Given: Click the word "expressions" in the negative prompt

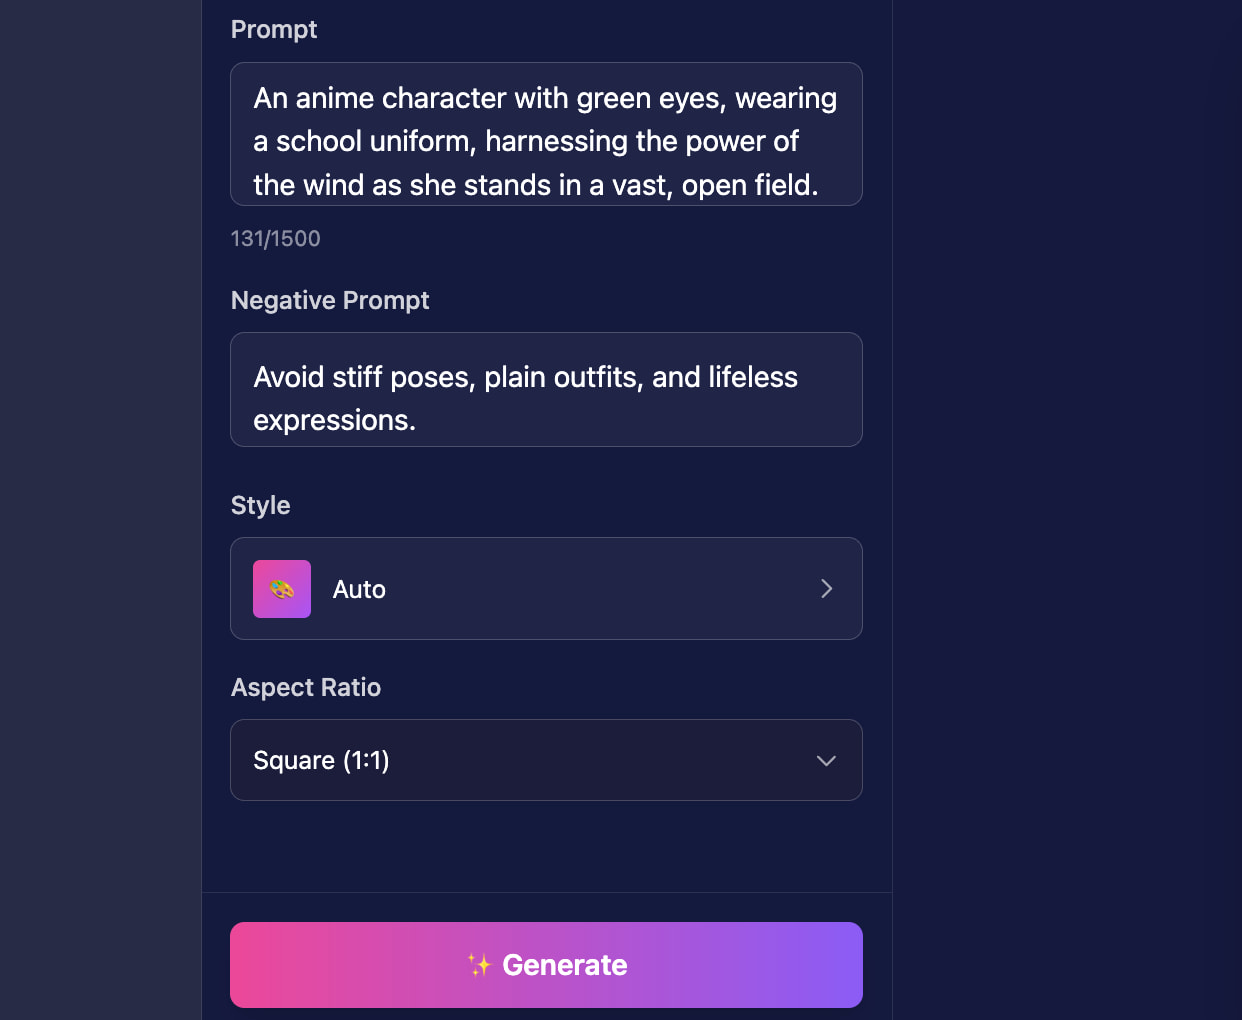Looking at the screenshot, I should pyautogui.click(x=330, y=421).
